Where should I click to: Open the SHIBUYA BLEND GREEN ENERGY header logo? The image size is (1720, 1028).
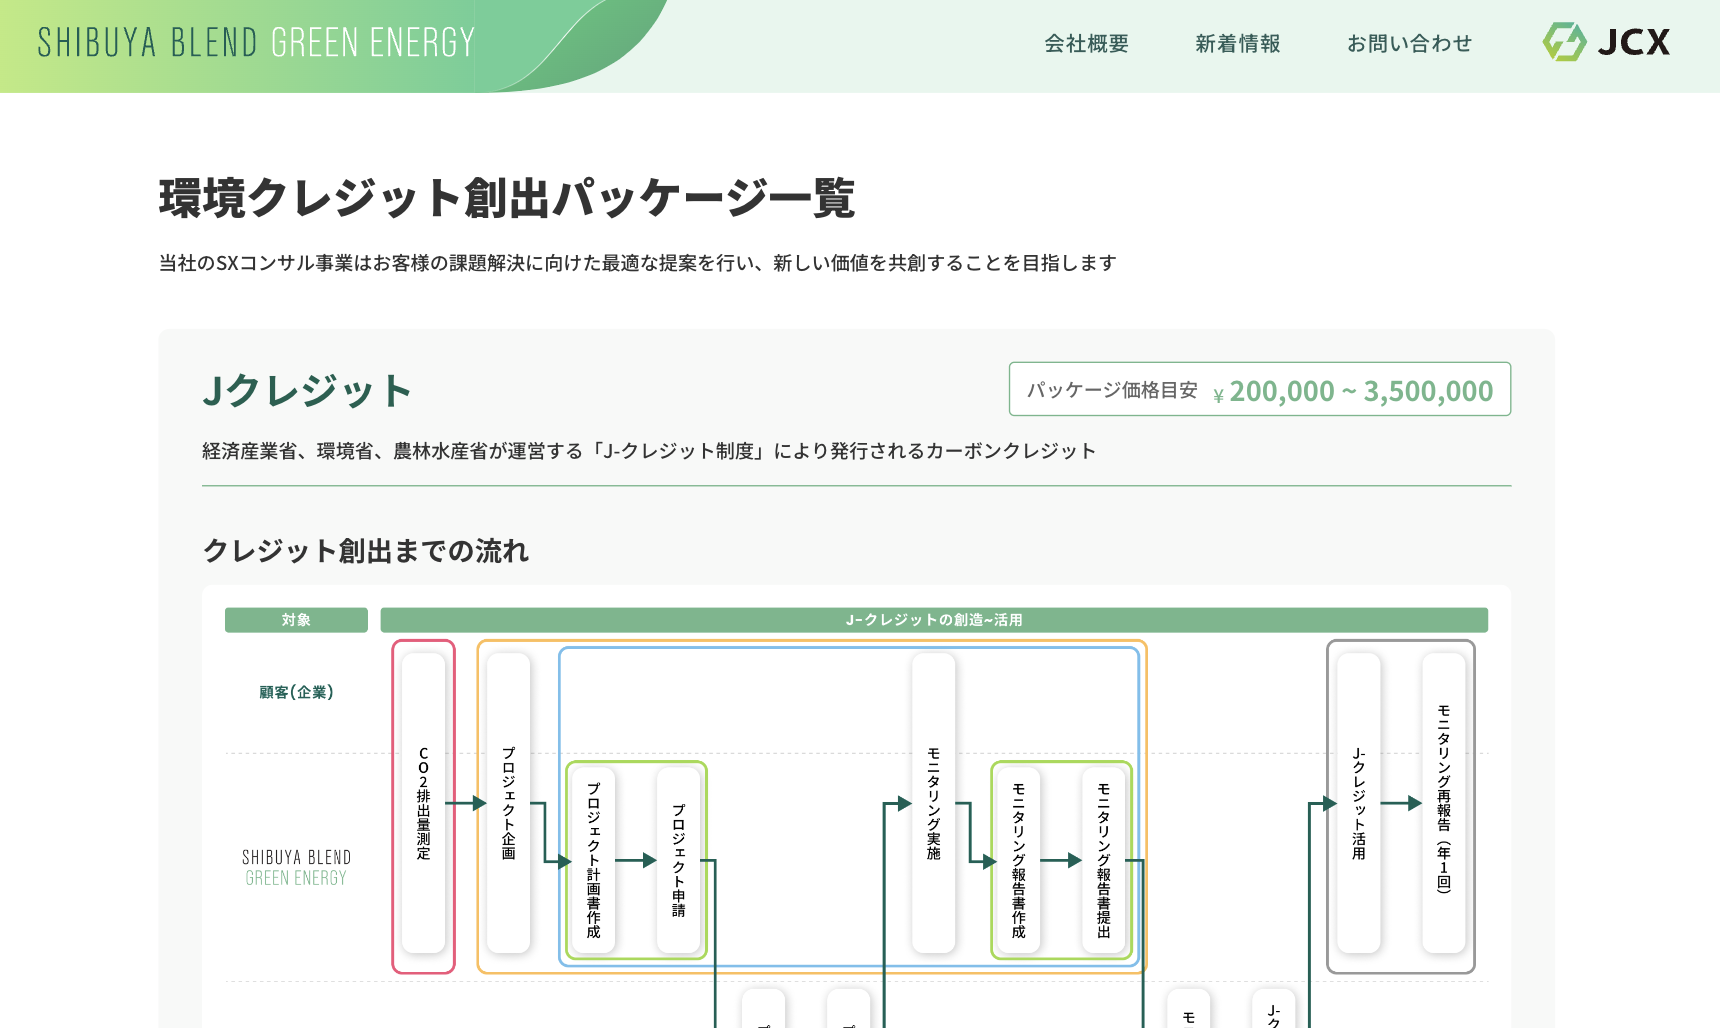pos(256,43)
